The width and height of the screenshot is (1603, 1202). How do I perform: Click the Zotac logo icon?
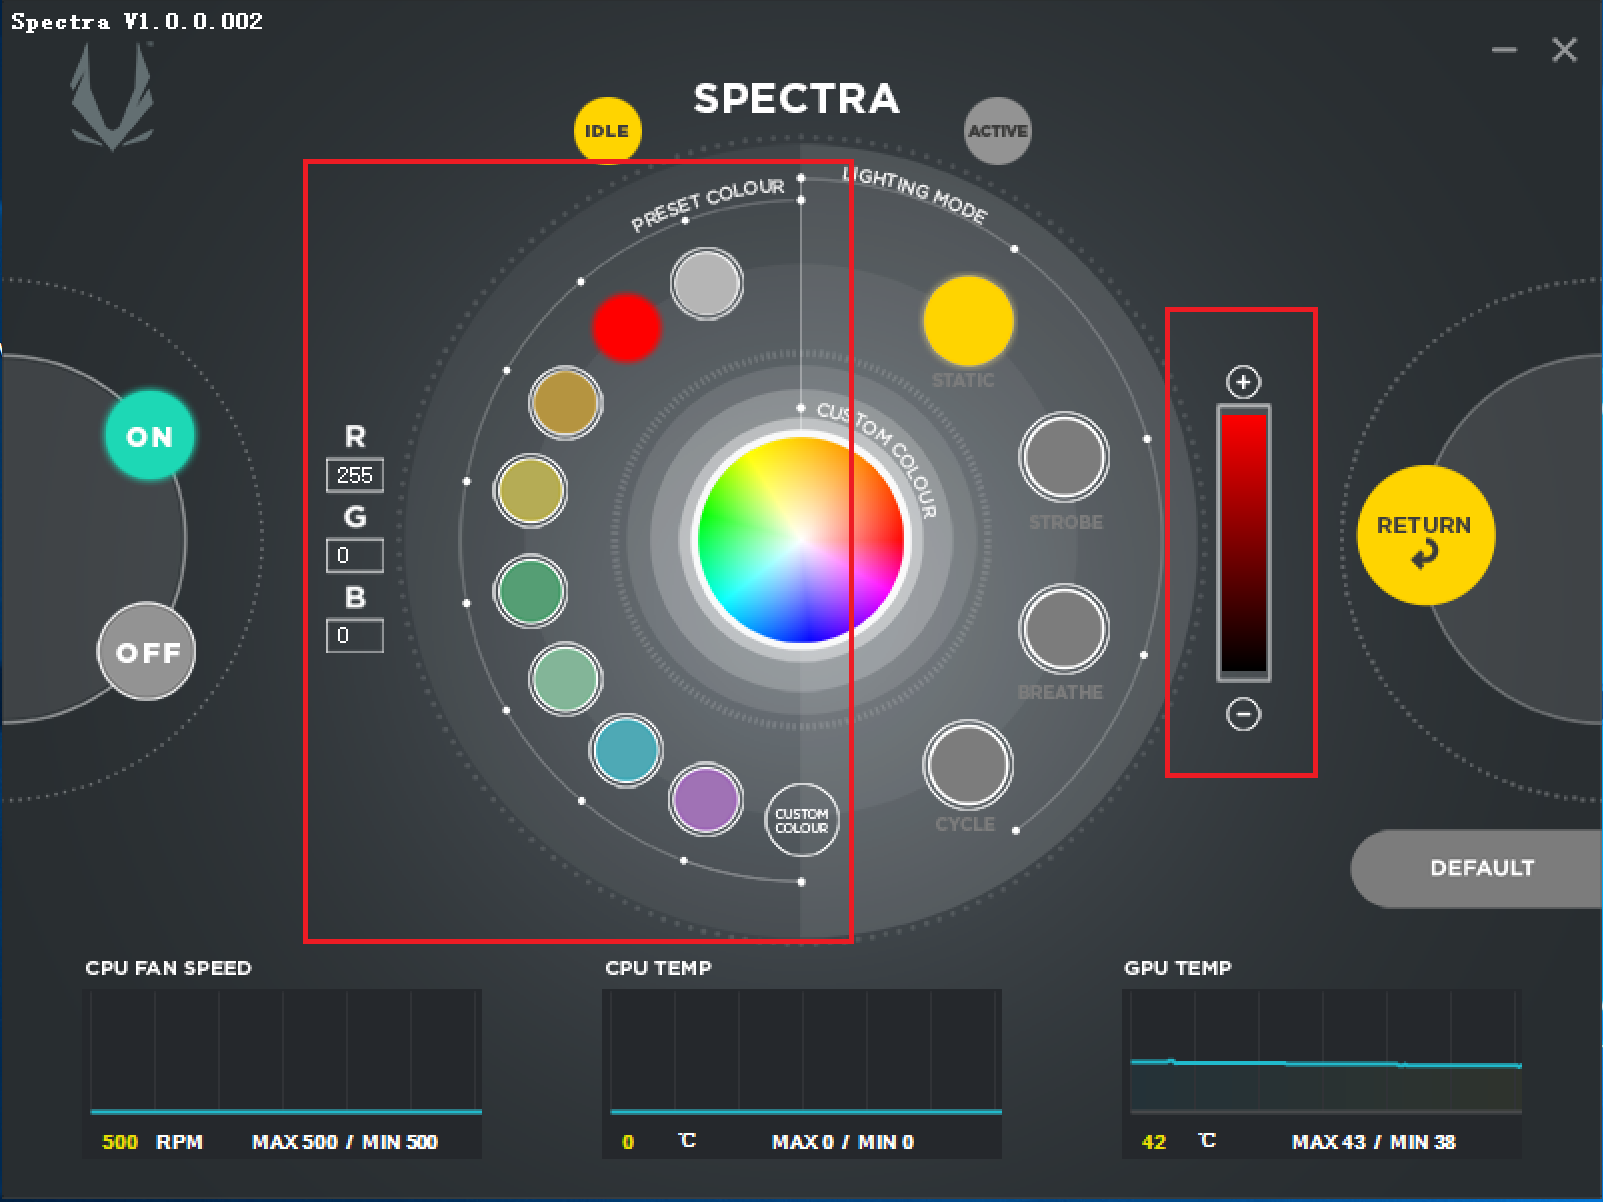coord(112,97)
